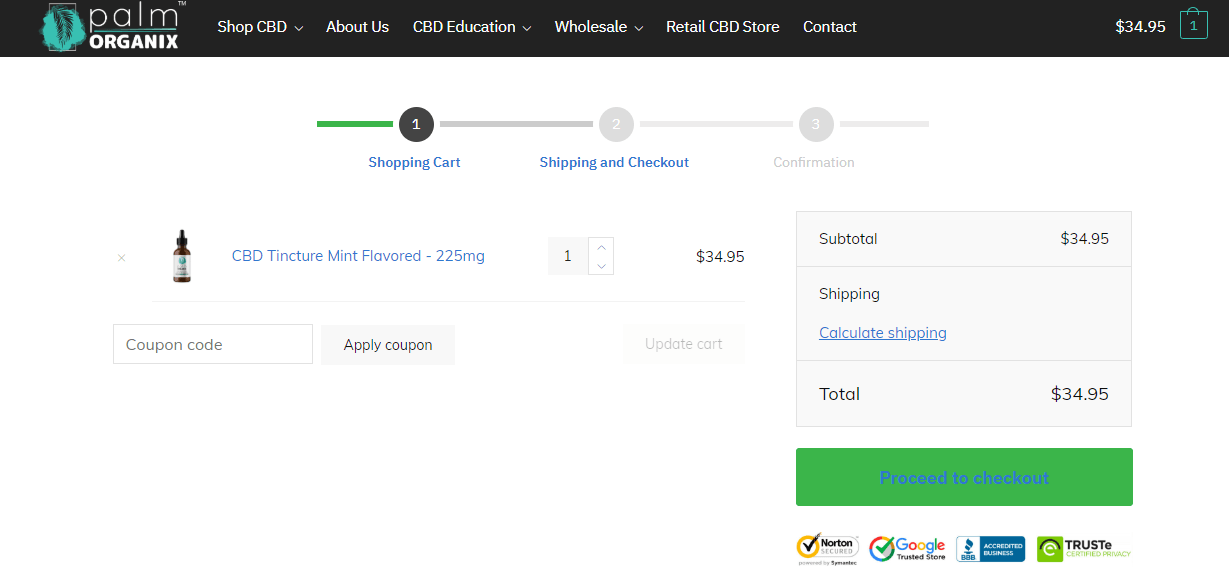1229x586 pixels.
Task: Increase quantity with the up arrow
Action: click(x=601, y=247)
